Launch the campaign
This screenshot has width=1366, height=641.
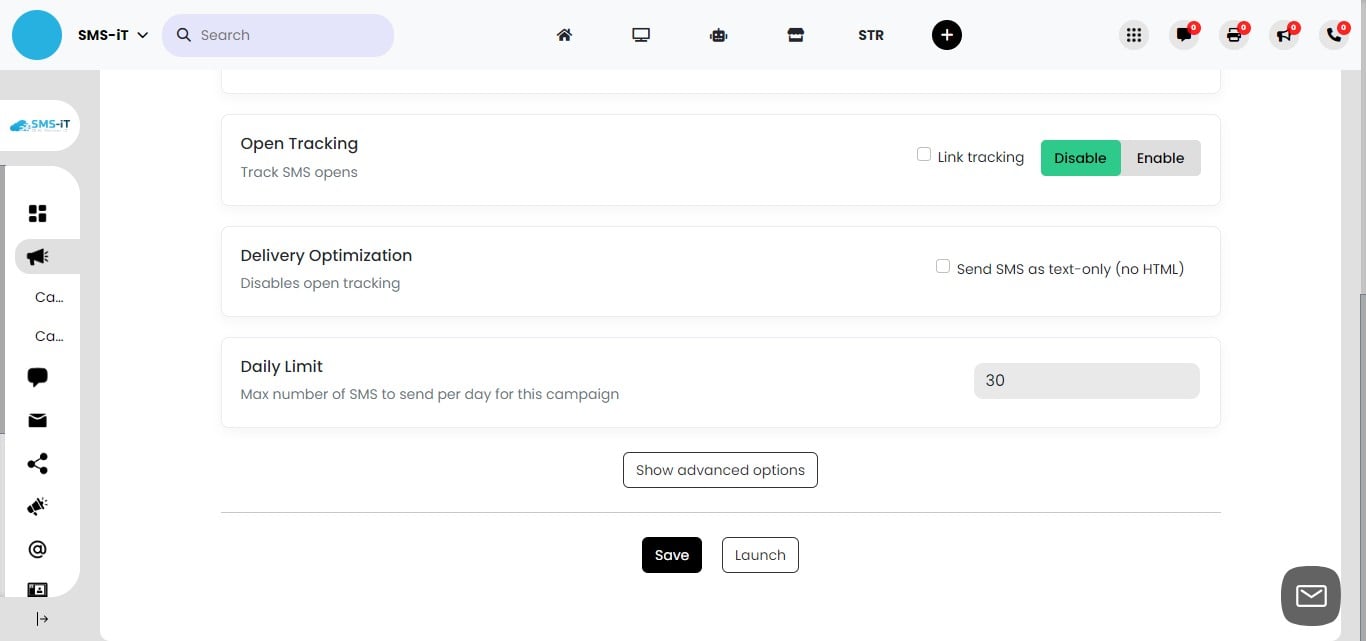pyautogui.click(x=759, y=555)
